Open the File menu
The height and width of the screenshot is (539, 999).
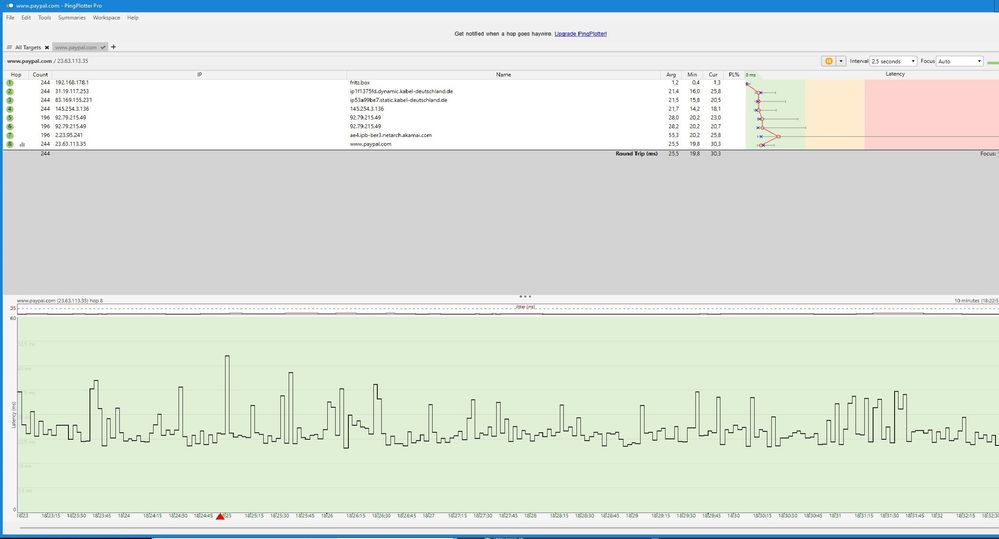(x=10, y=18)
